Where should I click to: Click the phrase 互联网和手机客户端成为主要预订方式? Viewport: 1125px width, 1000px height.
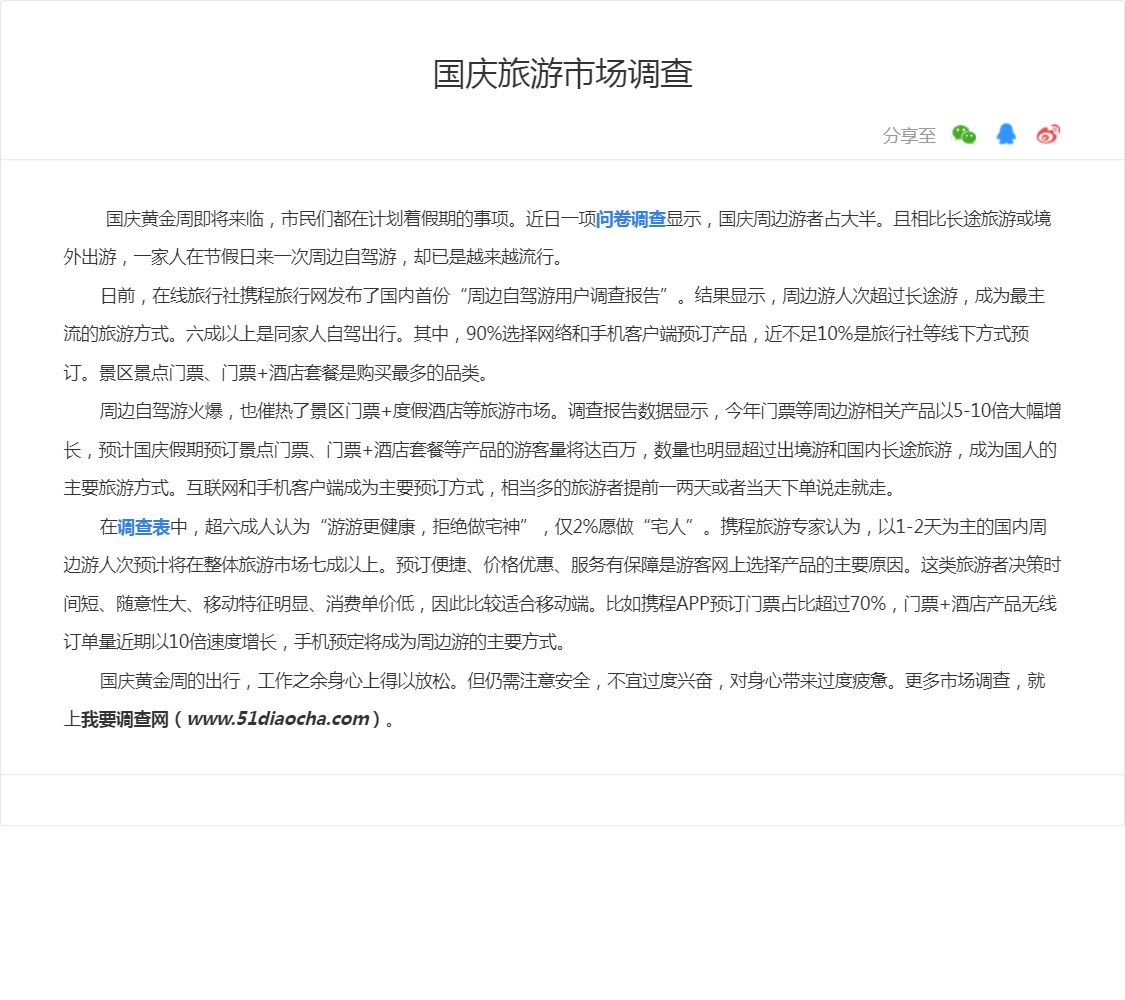click(335, 489)
